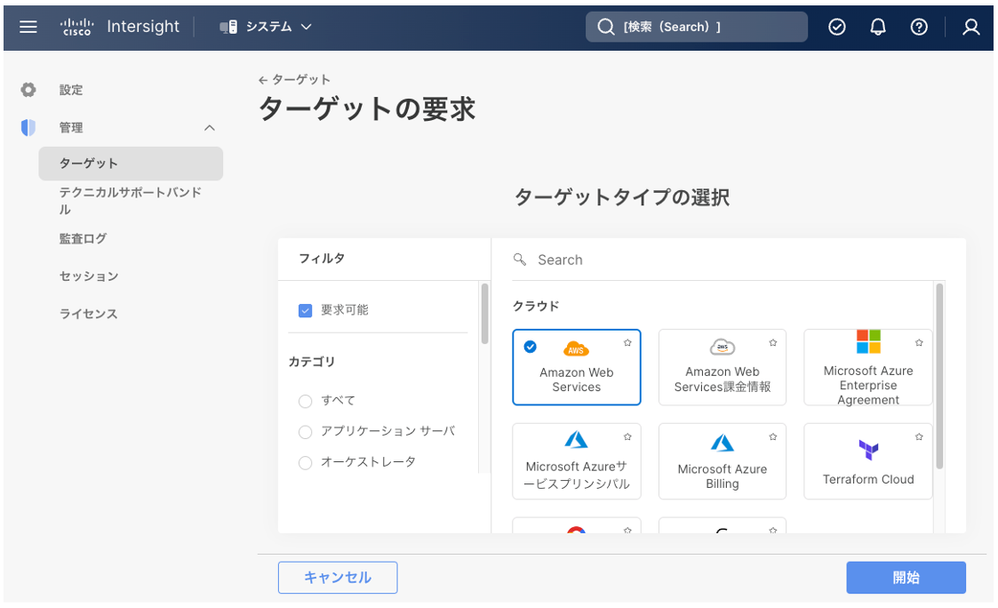Click the フィルタ panel title
This screenshot has height=608, width=998.
tap(321, 258)
